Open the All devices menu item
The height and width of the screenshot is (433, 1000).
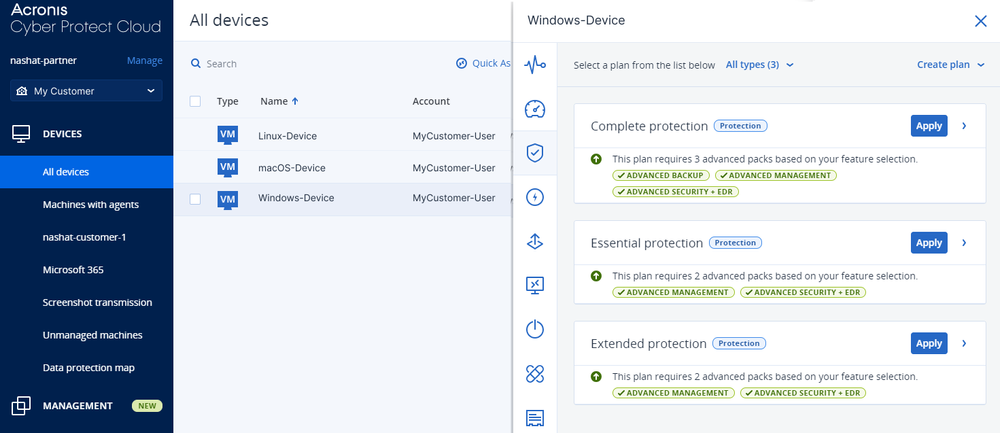point(86,172)
